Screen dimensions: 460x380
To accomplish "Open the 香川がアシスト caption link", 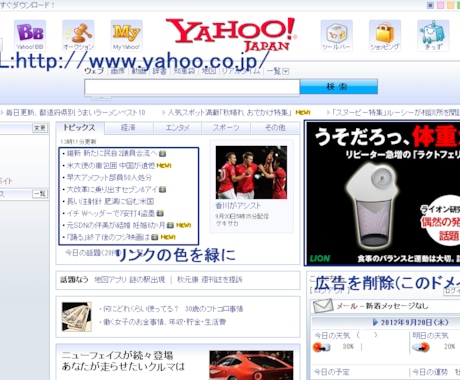I will pyautogui.click(x=238, y=206).
